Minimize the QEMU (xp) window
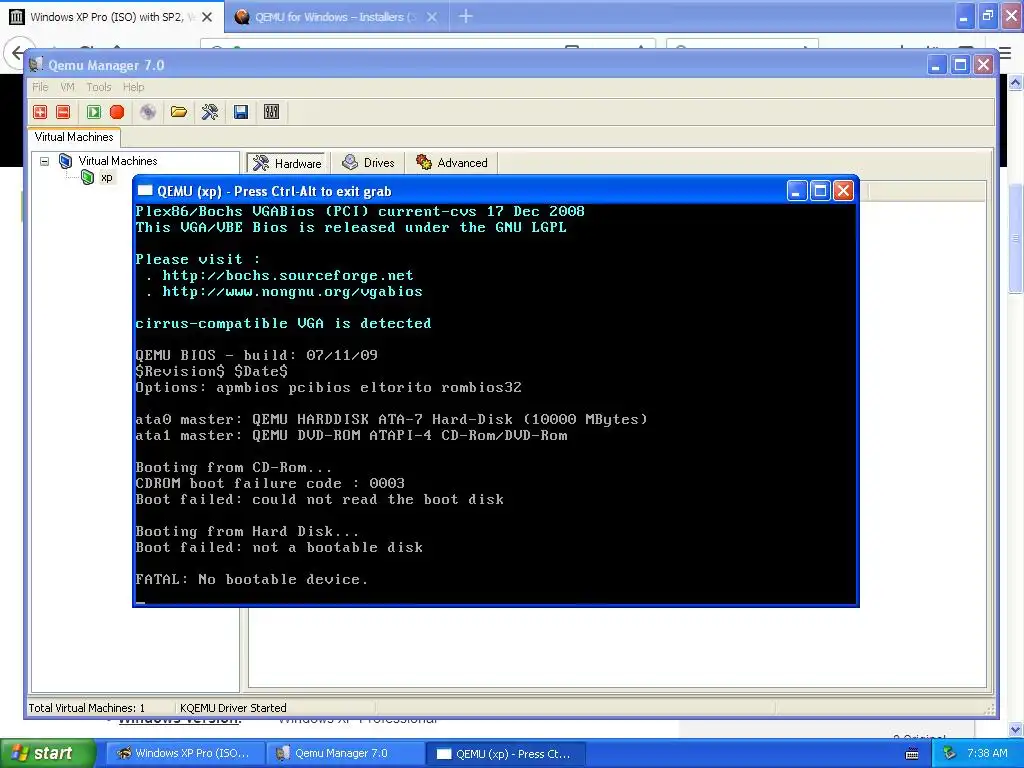Viewport: 1024px width, 768px height. click(x=796, y=191)
